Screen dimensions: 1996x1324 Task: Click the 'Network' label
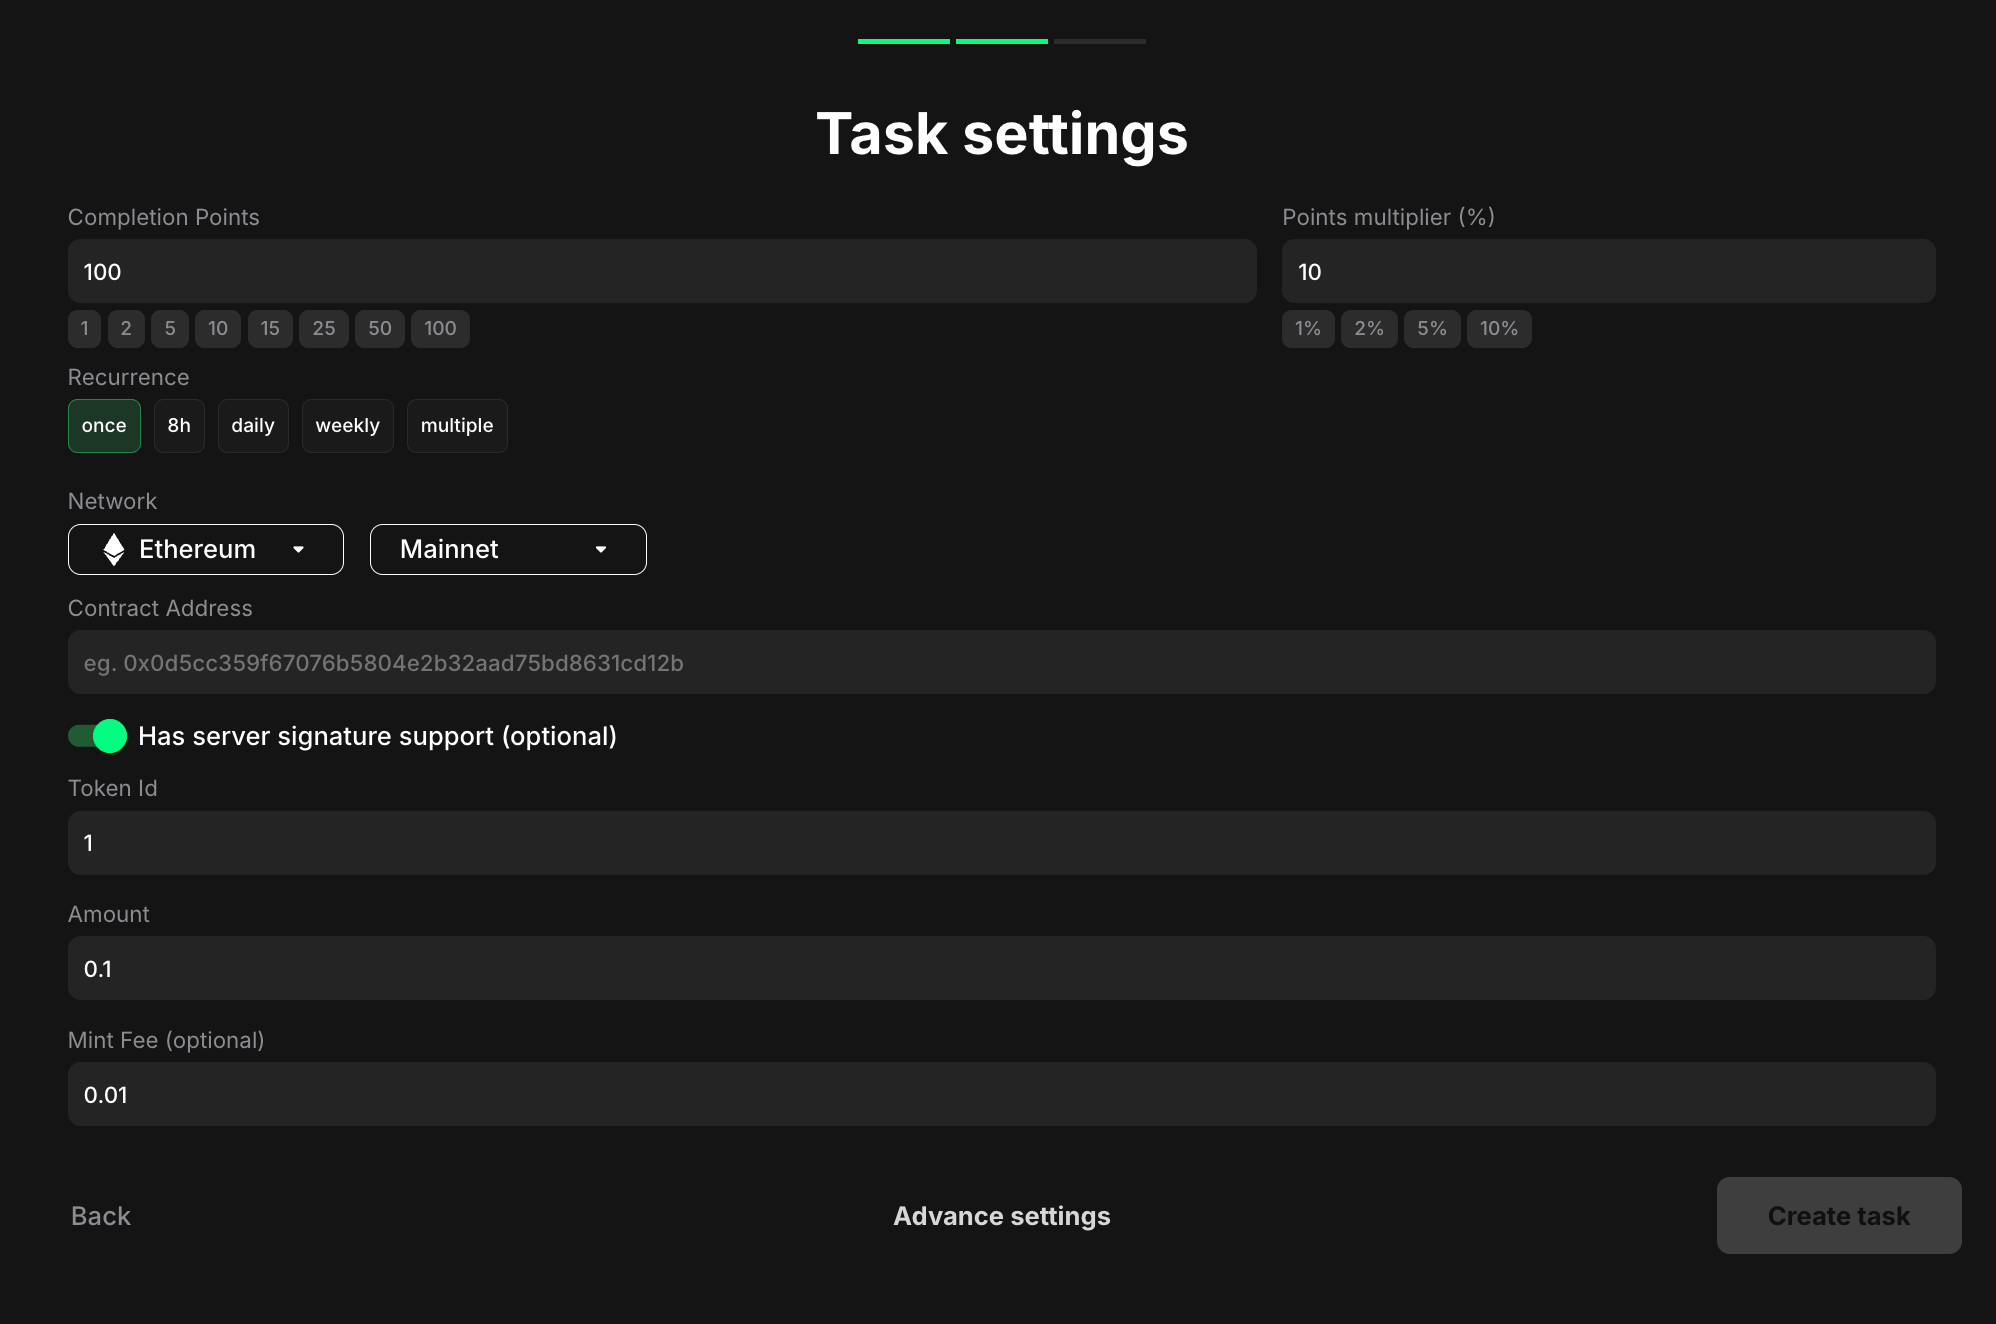click(x=112, y=501)
